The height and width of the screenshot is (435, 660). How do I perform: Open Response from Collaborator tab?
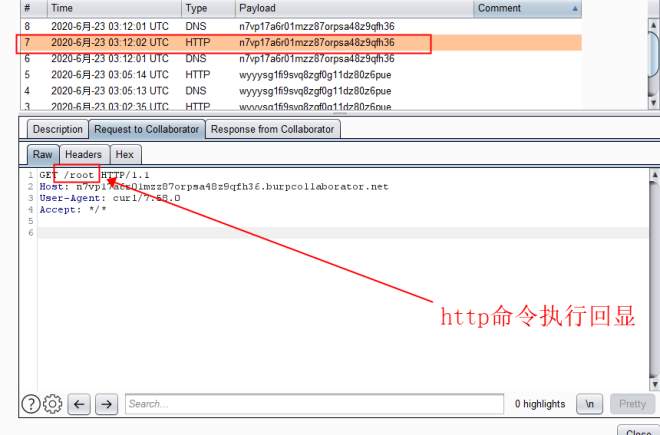click(x=273, y=129)
